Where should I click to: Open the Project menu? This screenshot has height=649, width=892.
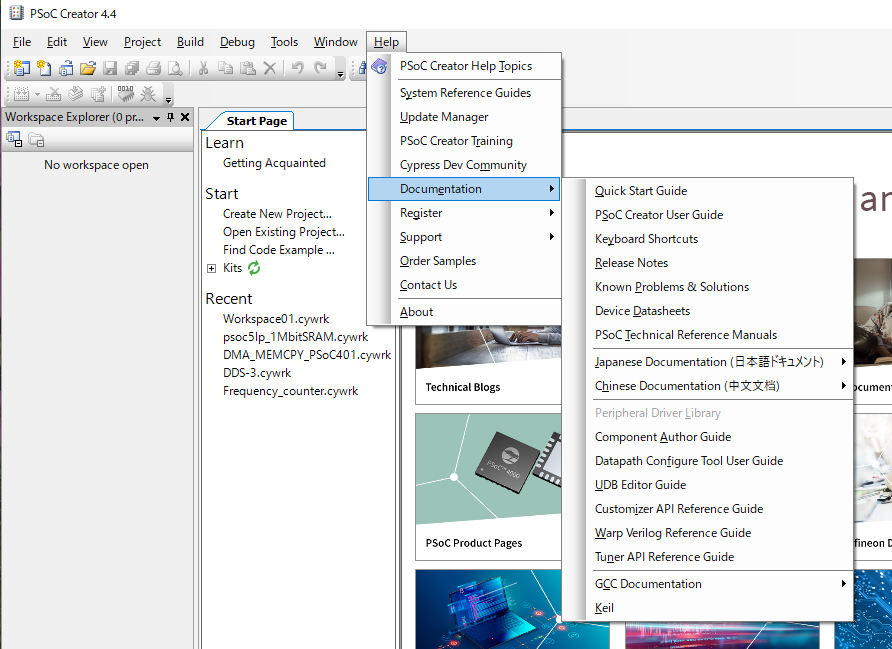click(142, 42)
